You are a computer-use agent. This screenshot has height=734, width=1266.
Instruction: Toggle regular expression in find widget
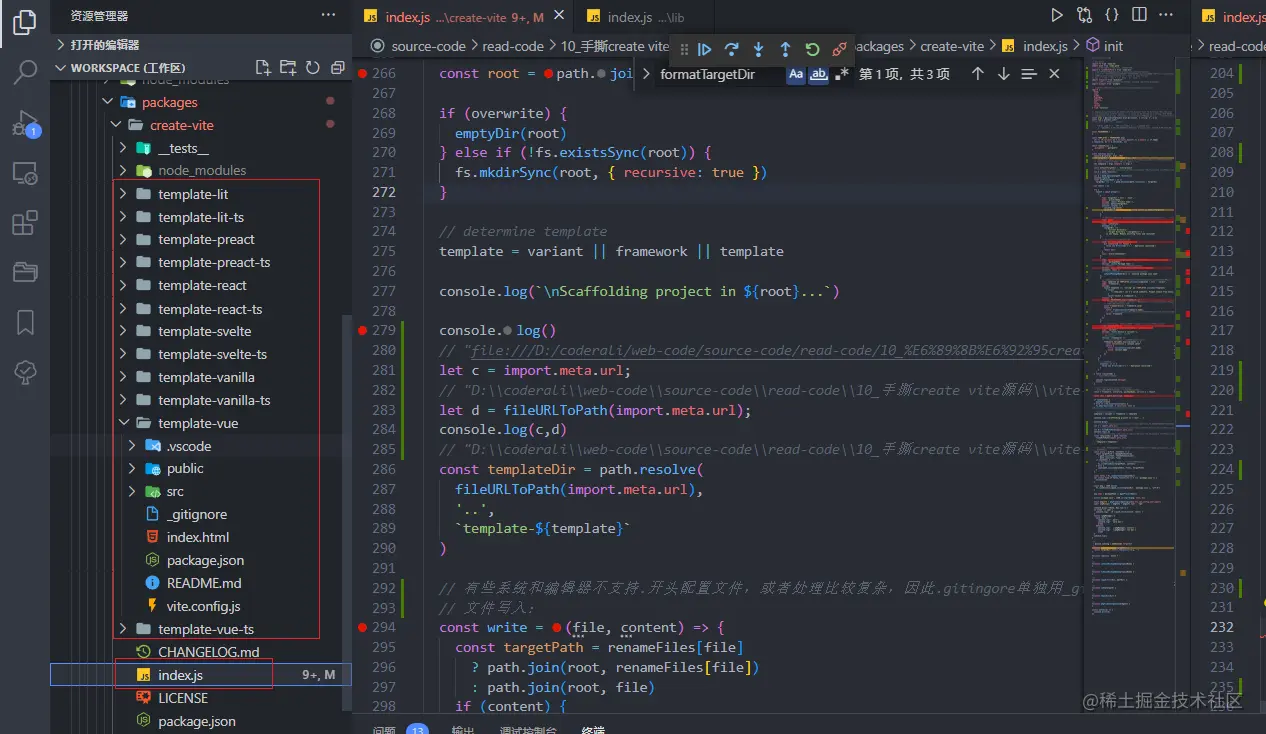[841, 74]
